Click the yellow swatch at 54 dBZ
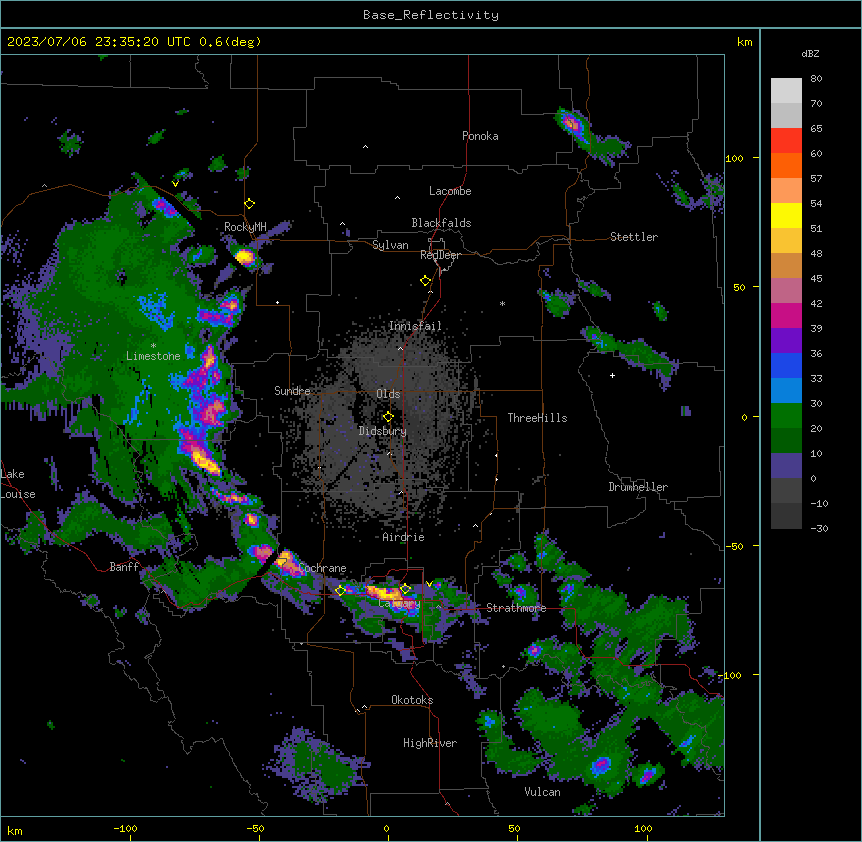Image resolution: width=862 pixels, height=842 pixels. click(x=786, y=215)
